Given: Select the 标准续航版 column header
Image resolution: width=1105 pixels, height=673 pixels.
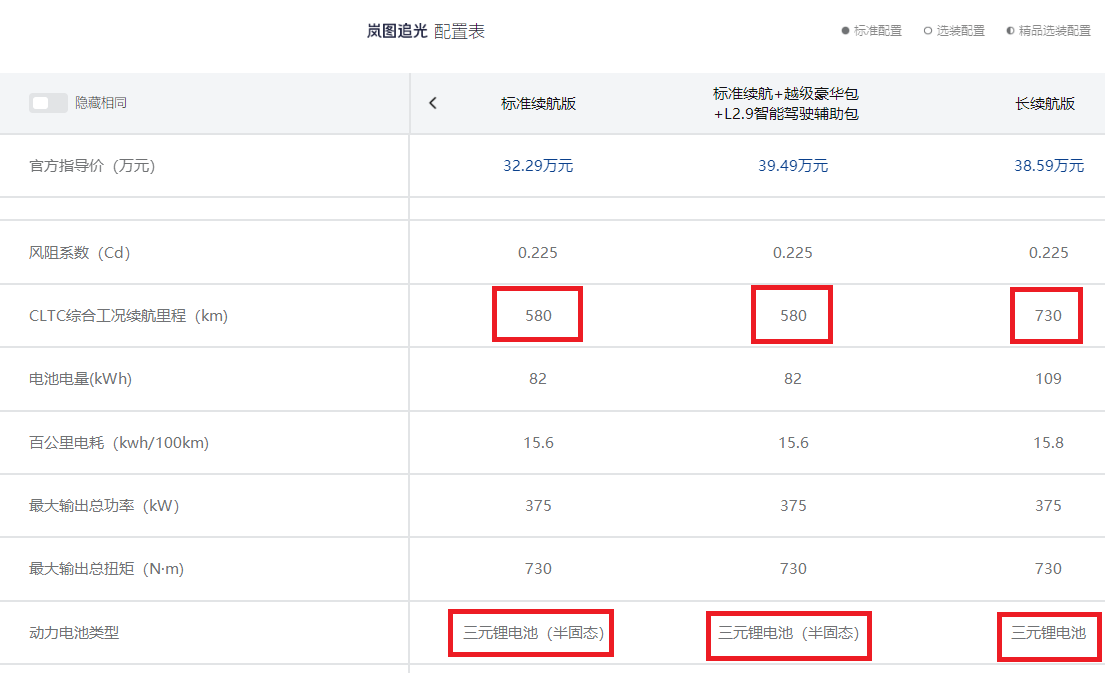Looking at the screenshot, I should point(538,103).
